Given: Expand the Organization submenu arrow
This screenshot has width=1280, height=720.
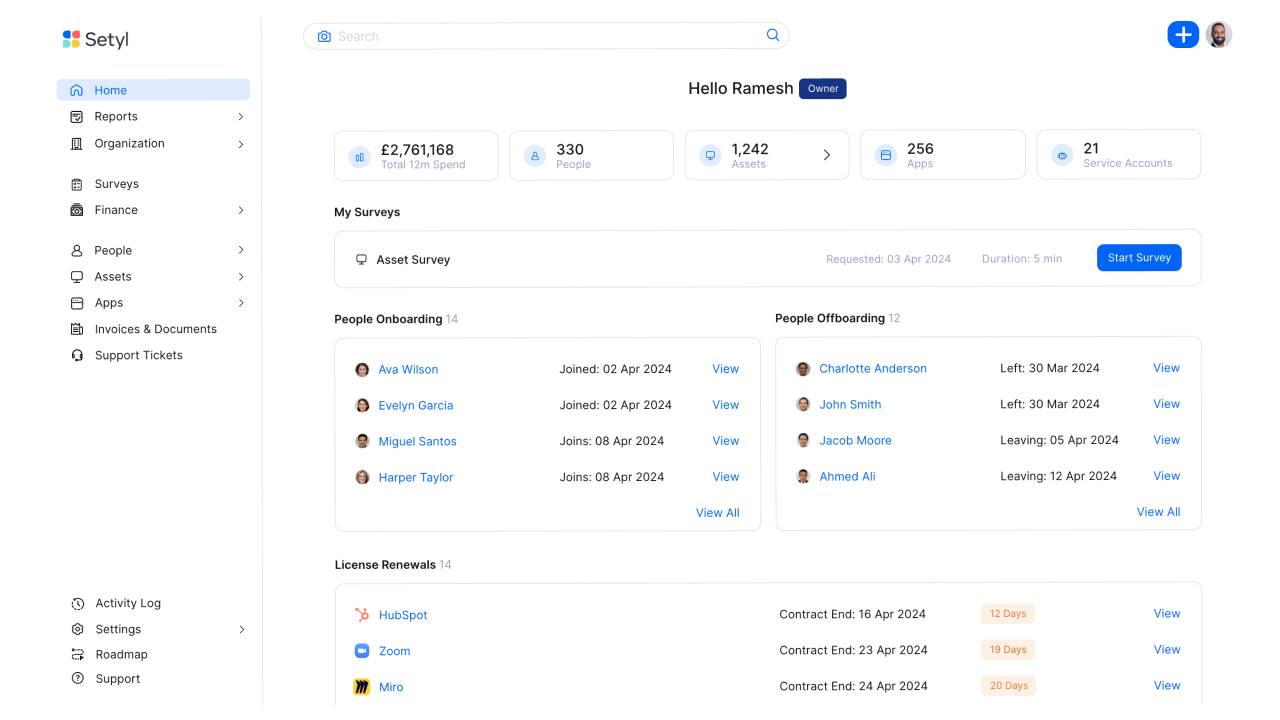Looking at the screenshot, I should 241,144.
